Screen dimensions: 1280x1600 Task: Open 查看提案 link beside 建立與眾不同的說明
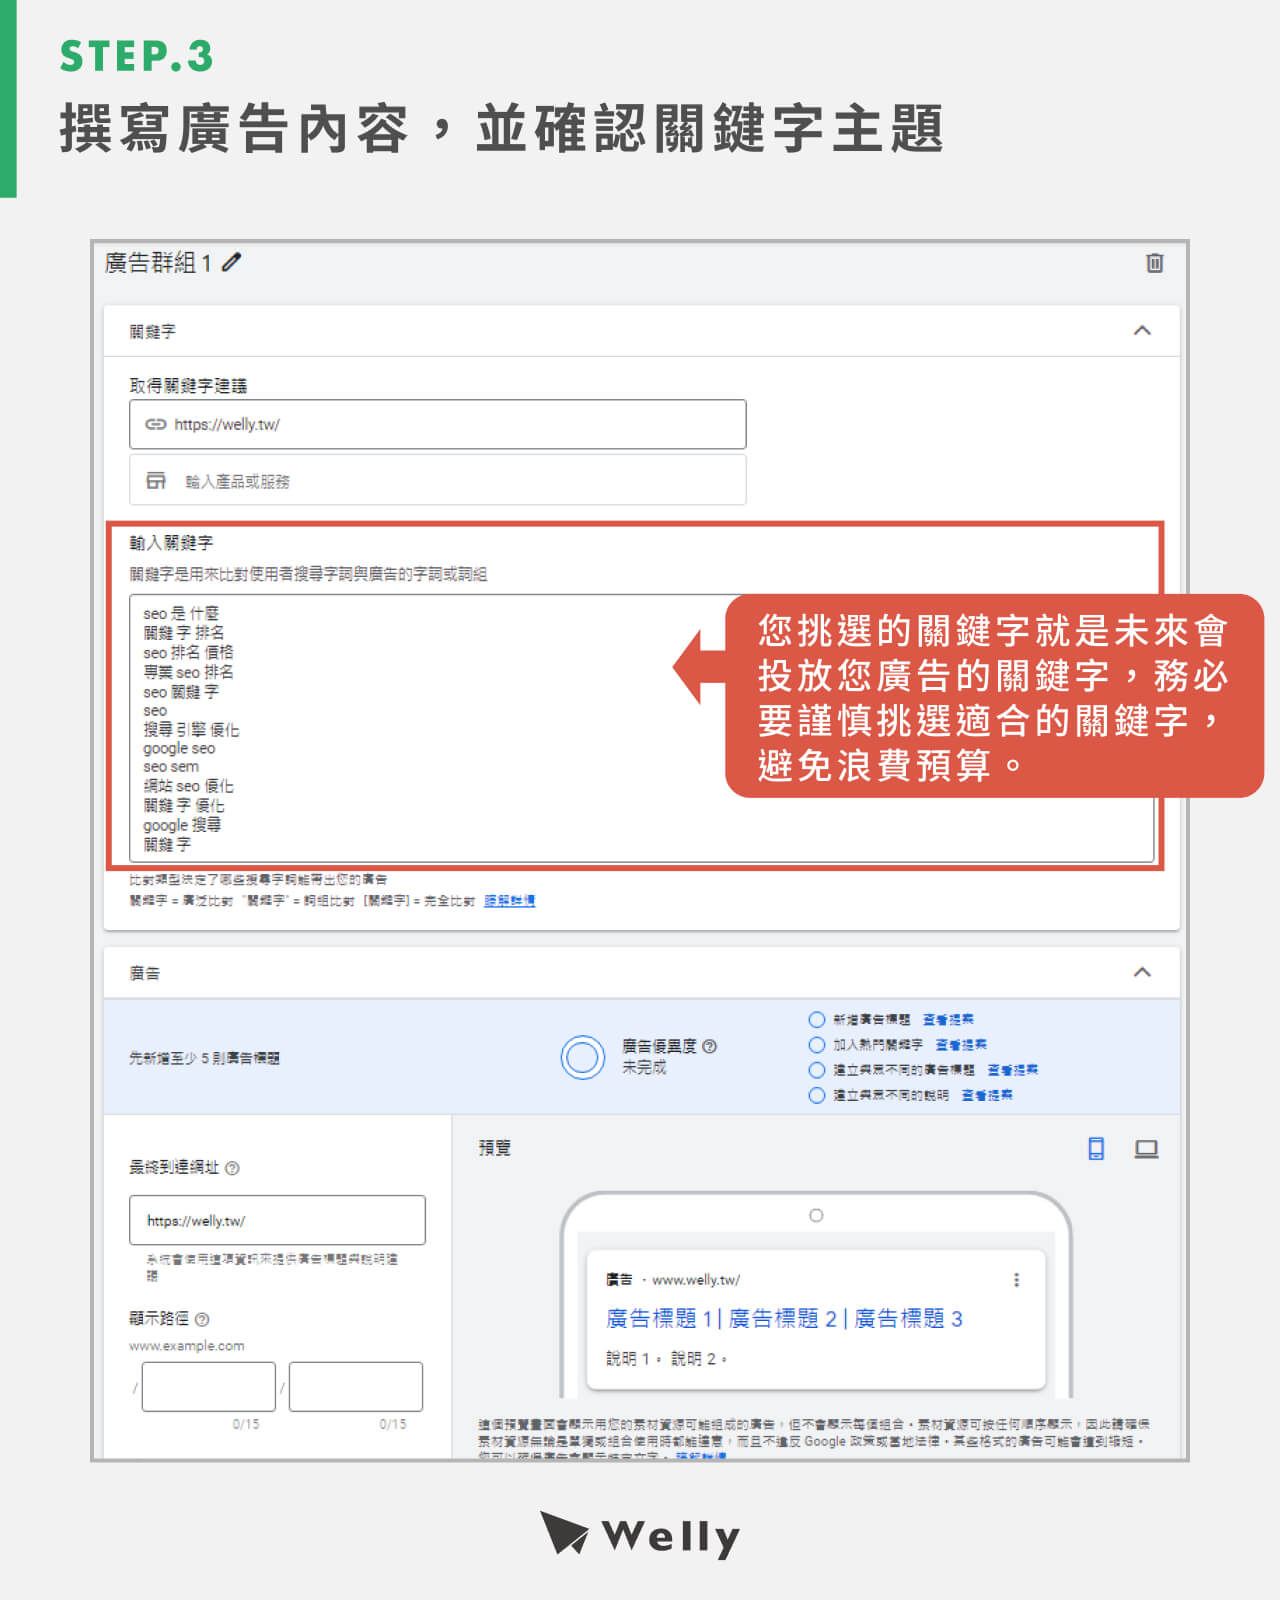click(987, 1095)
